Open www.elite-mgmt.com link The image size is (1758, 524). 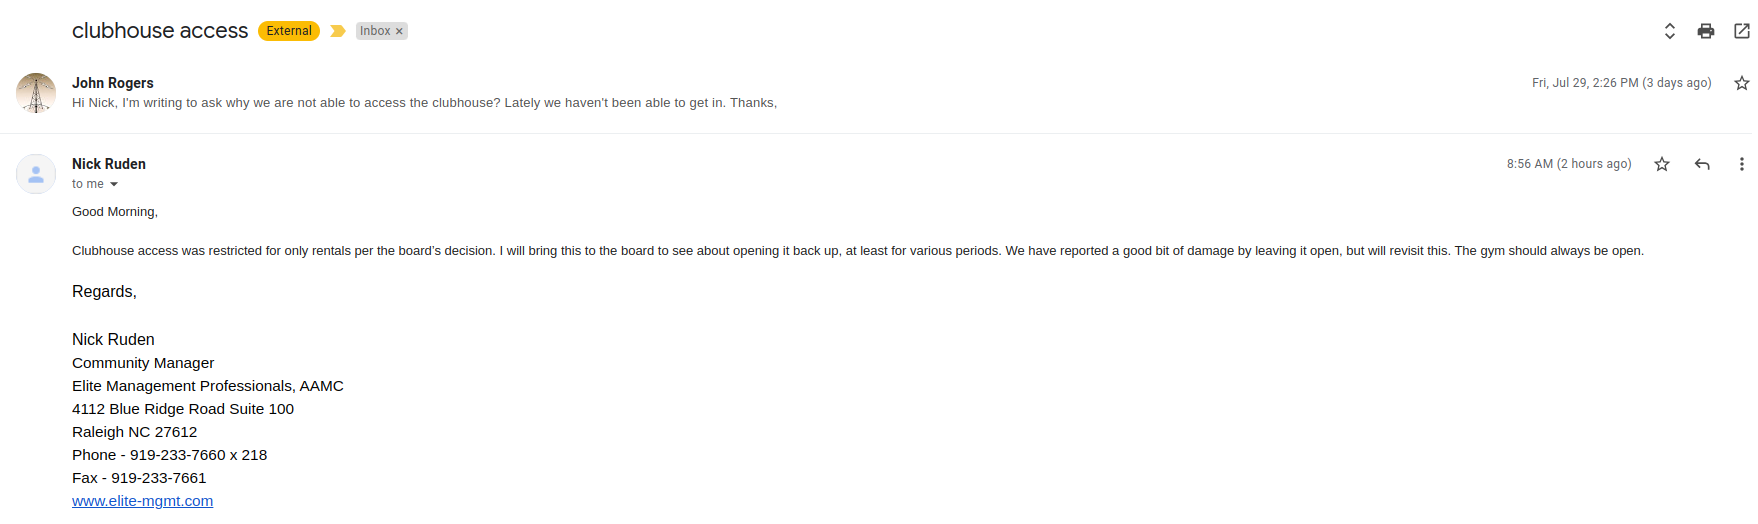[142, 501]
